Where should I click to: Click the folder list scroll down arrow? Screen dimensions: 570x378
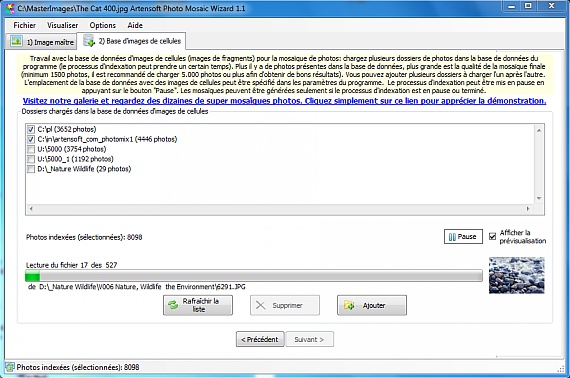pos(539,198)
